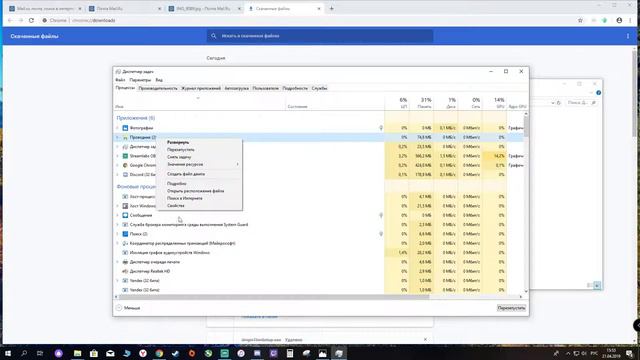Viewport: 640px width, 360px height.
Task: Open the downloads page three-dot menu
Action: (x=628, y=36)
